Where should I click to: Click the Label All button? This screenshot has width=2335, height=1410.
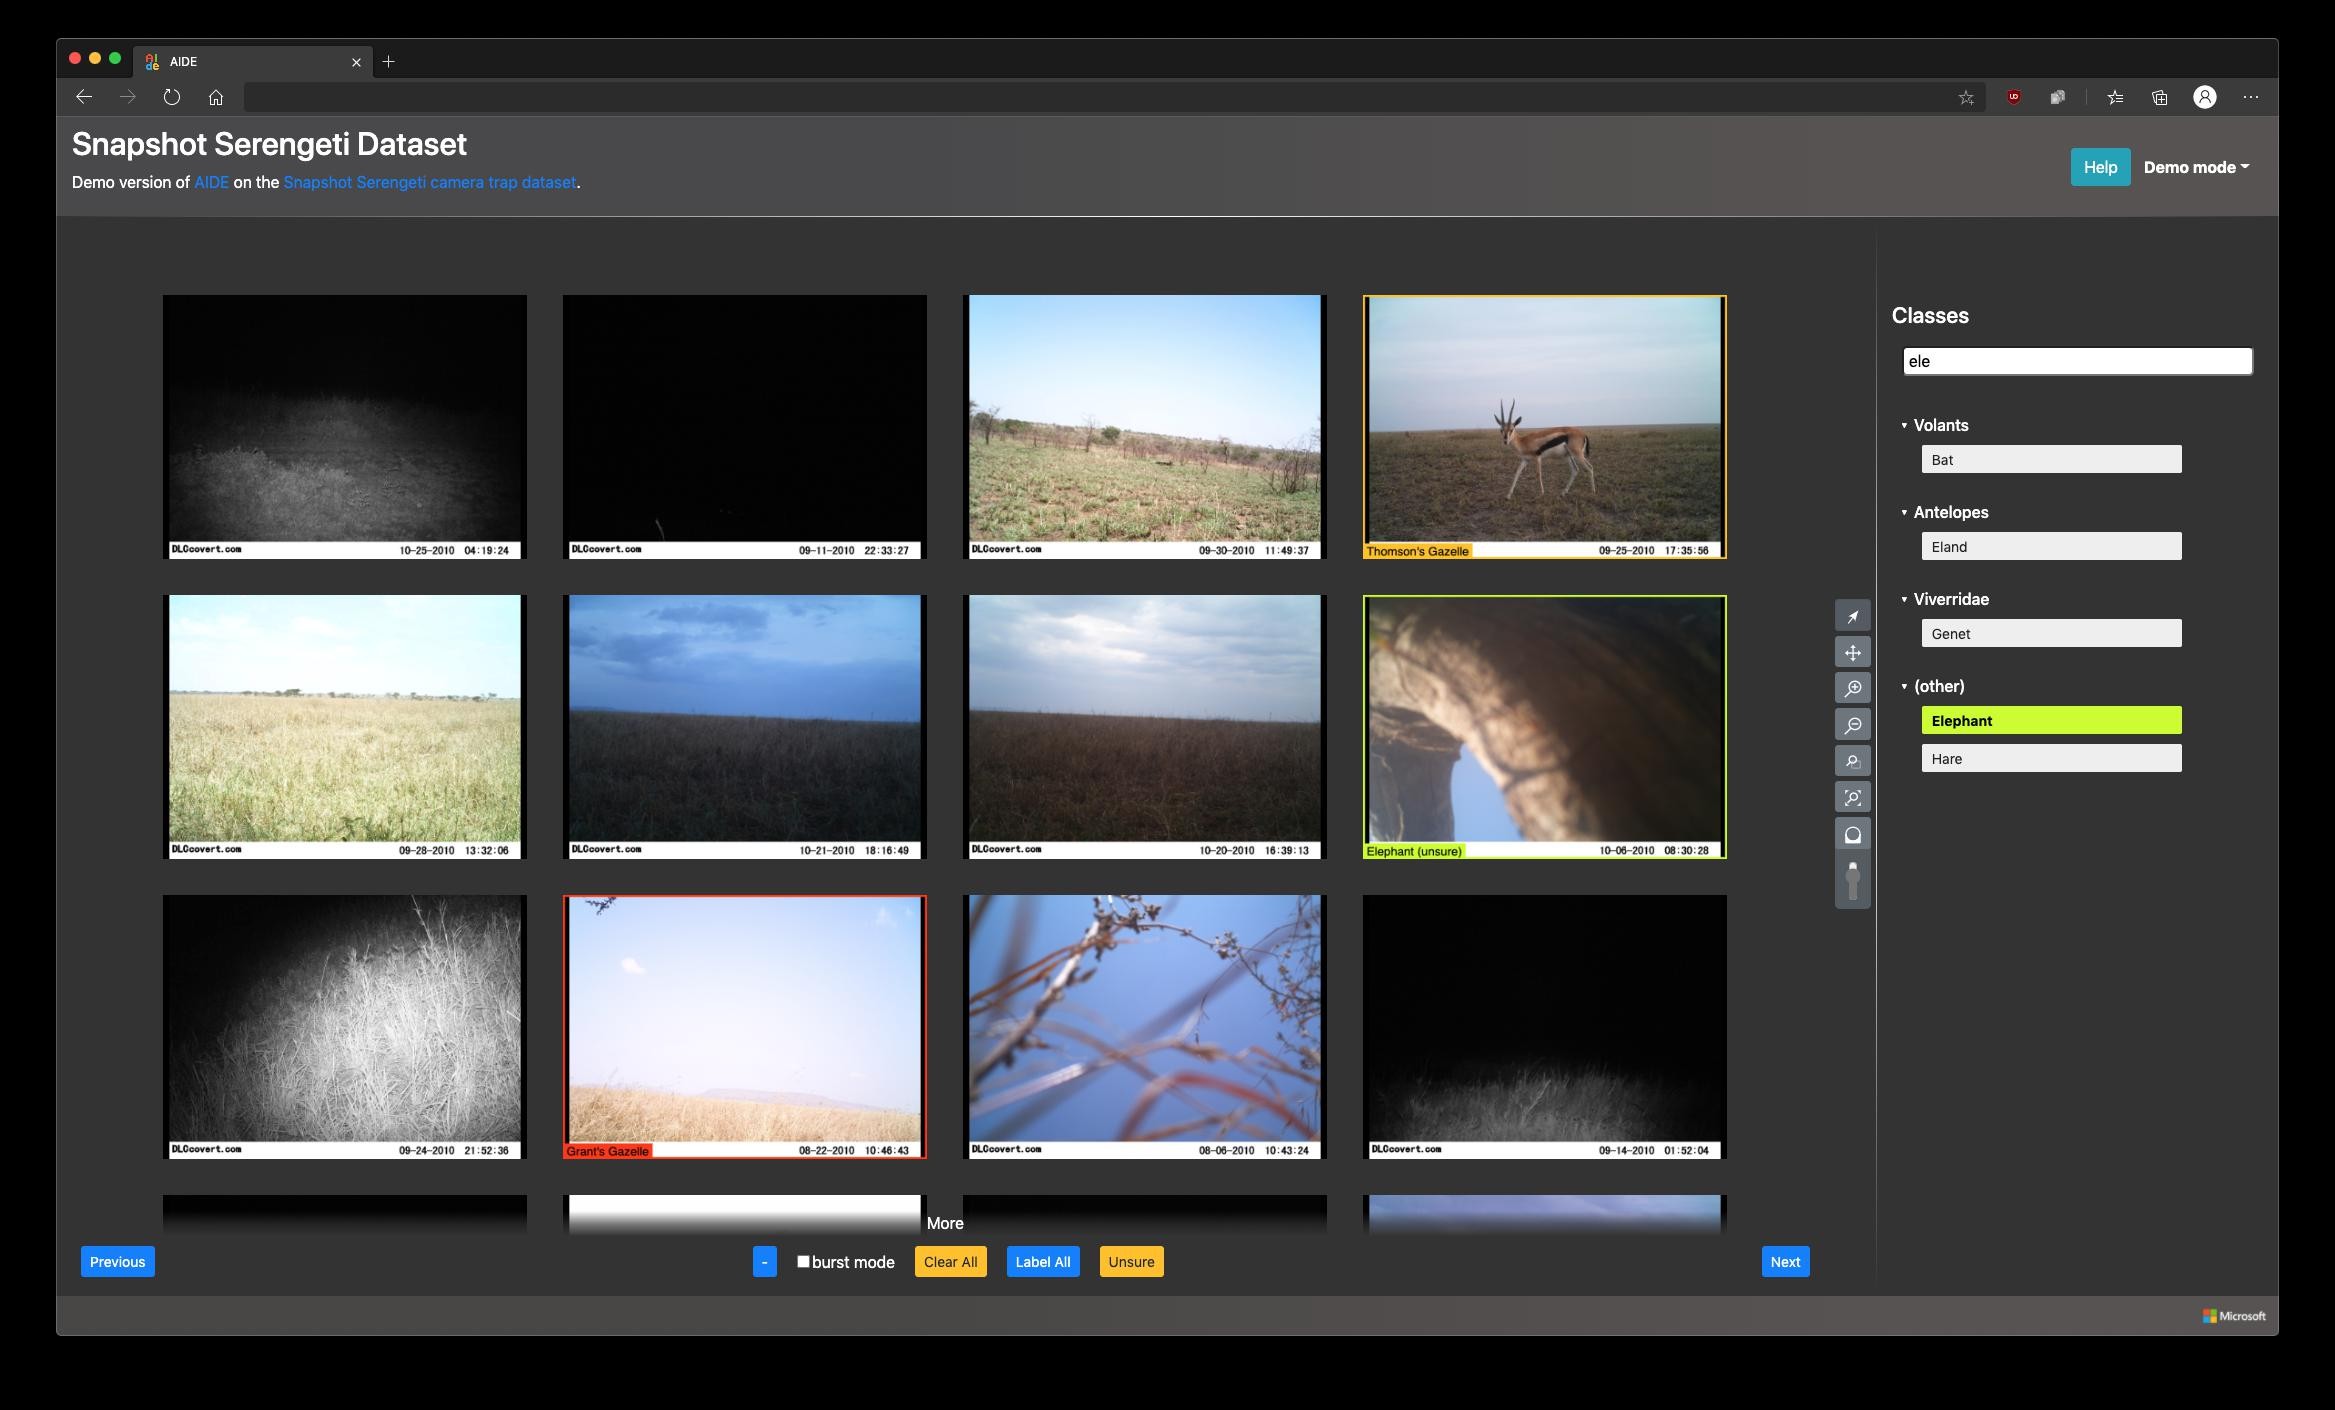[x=1042, y=1261]
